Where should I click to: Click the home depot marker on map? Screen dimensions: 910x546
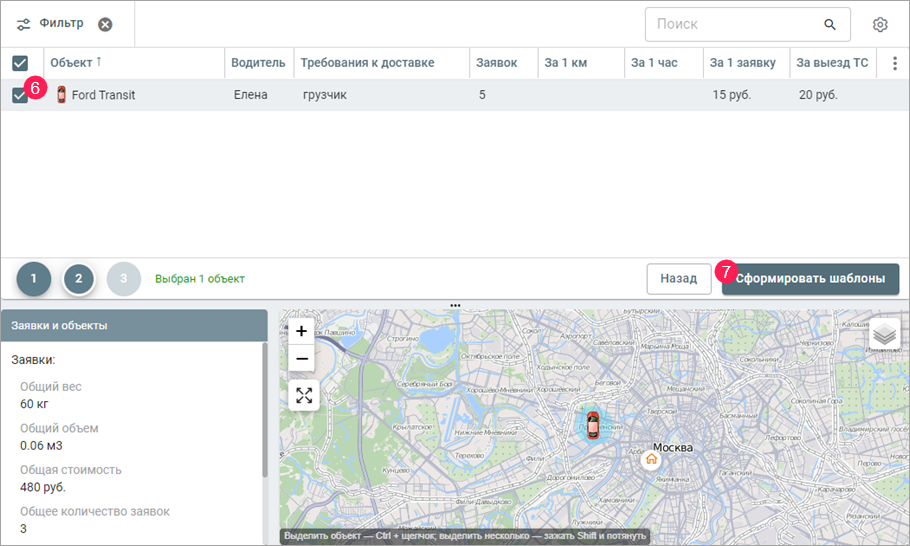point(651,459)
